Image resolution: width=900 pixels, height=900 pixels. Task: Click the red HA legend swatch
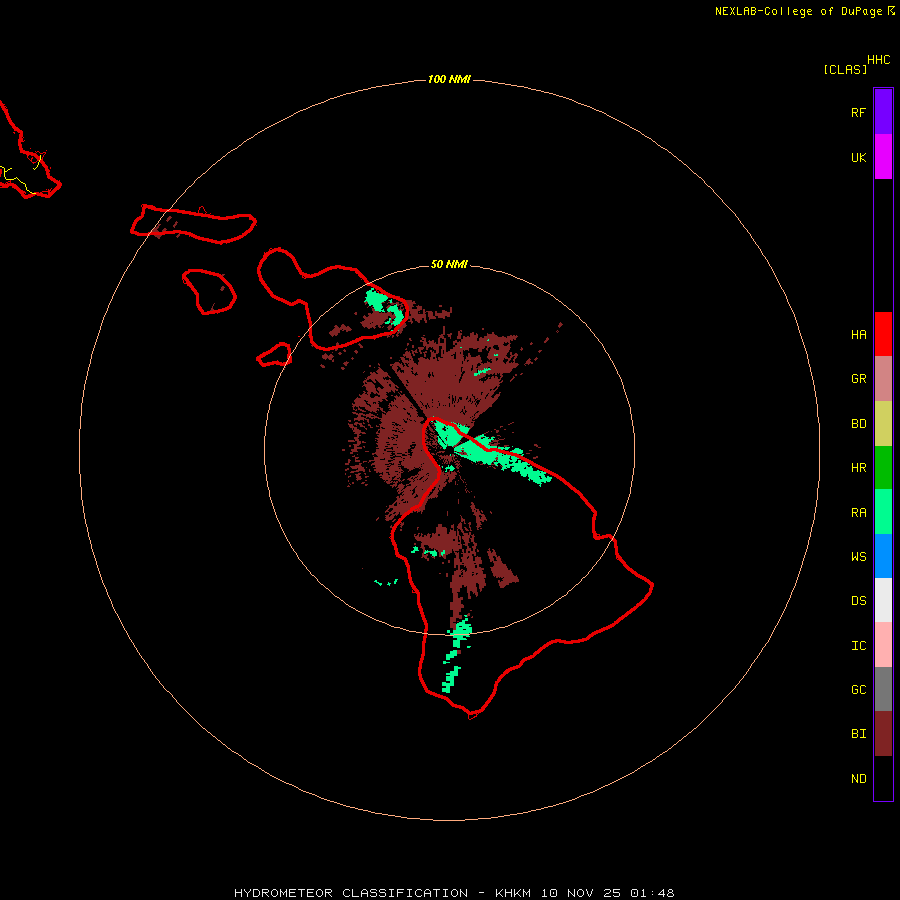[x=883, y=334]
